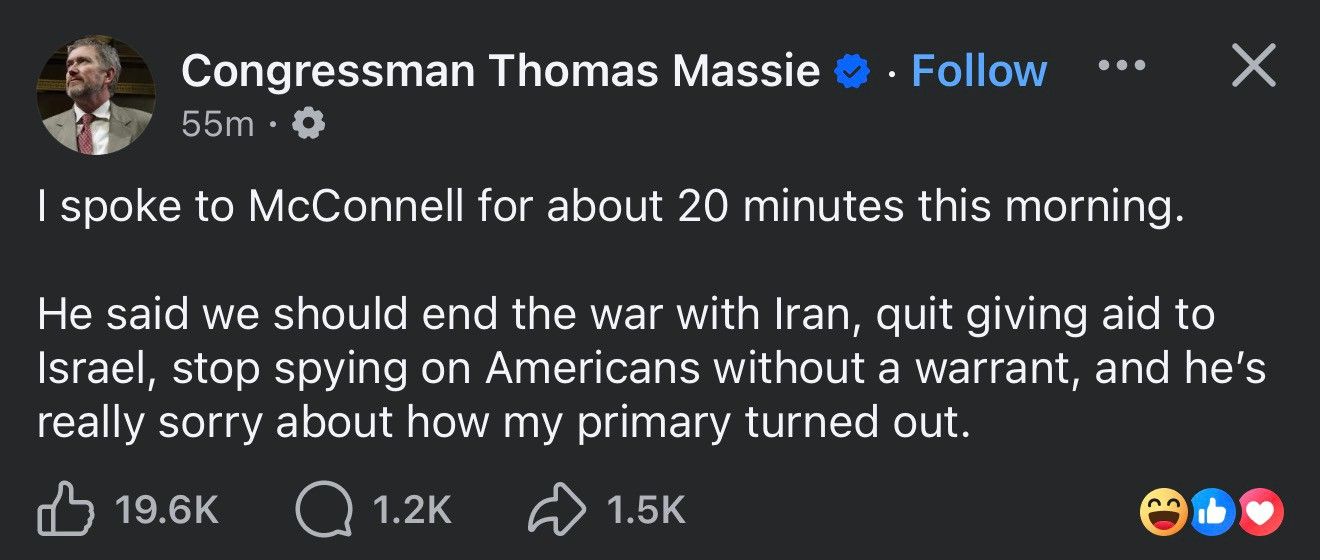The height and width of the screenshot is (560, 1320).
Task: Click the red heart Love reaction
Action: pos(1261,513)
